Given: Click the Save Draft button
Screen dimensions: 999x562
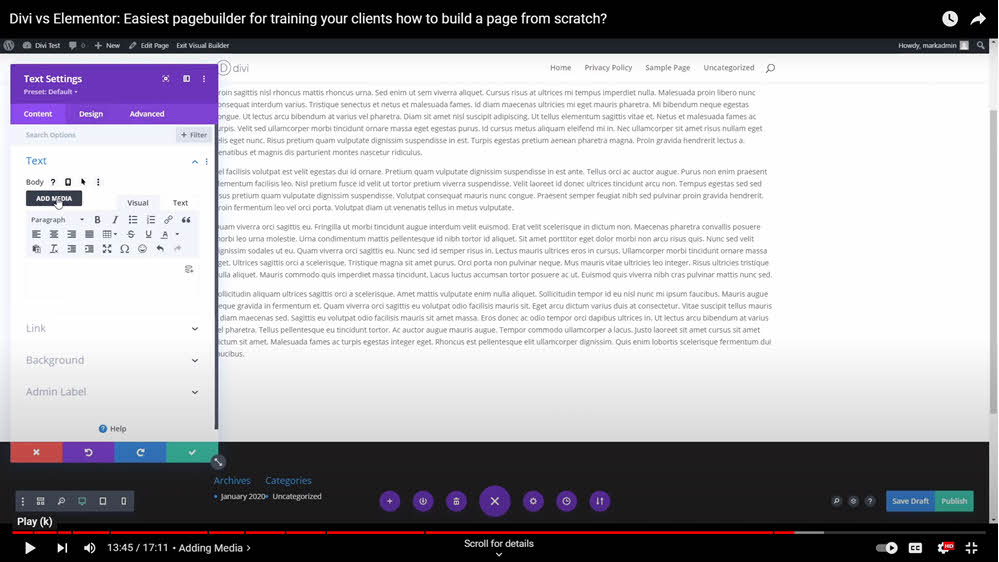Looking at the screenshot, I should 910,501.
